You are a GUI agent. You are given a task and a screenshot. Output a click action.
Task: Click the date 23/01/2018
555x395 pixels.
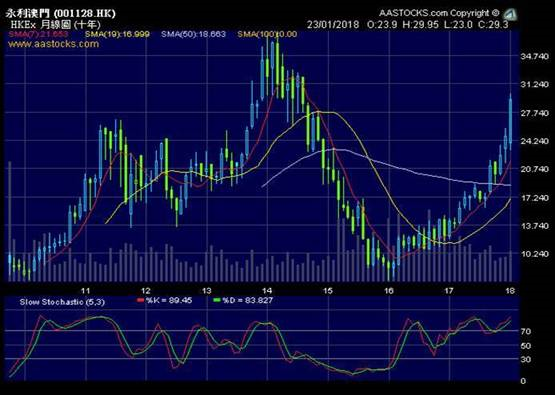(333, 25)
